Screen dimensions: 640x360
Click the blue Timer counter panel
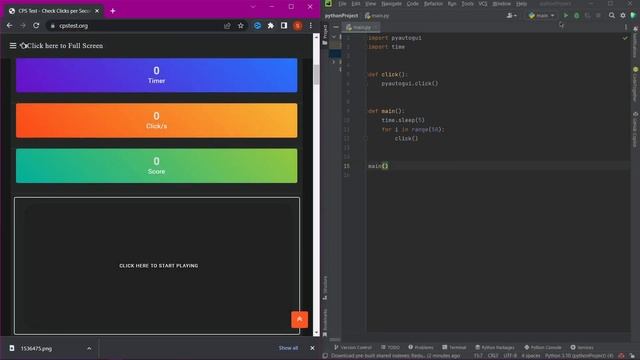(x=157, y=75)
